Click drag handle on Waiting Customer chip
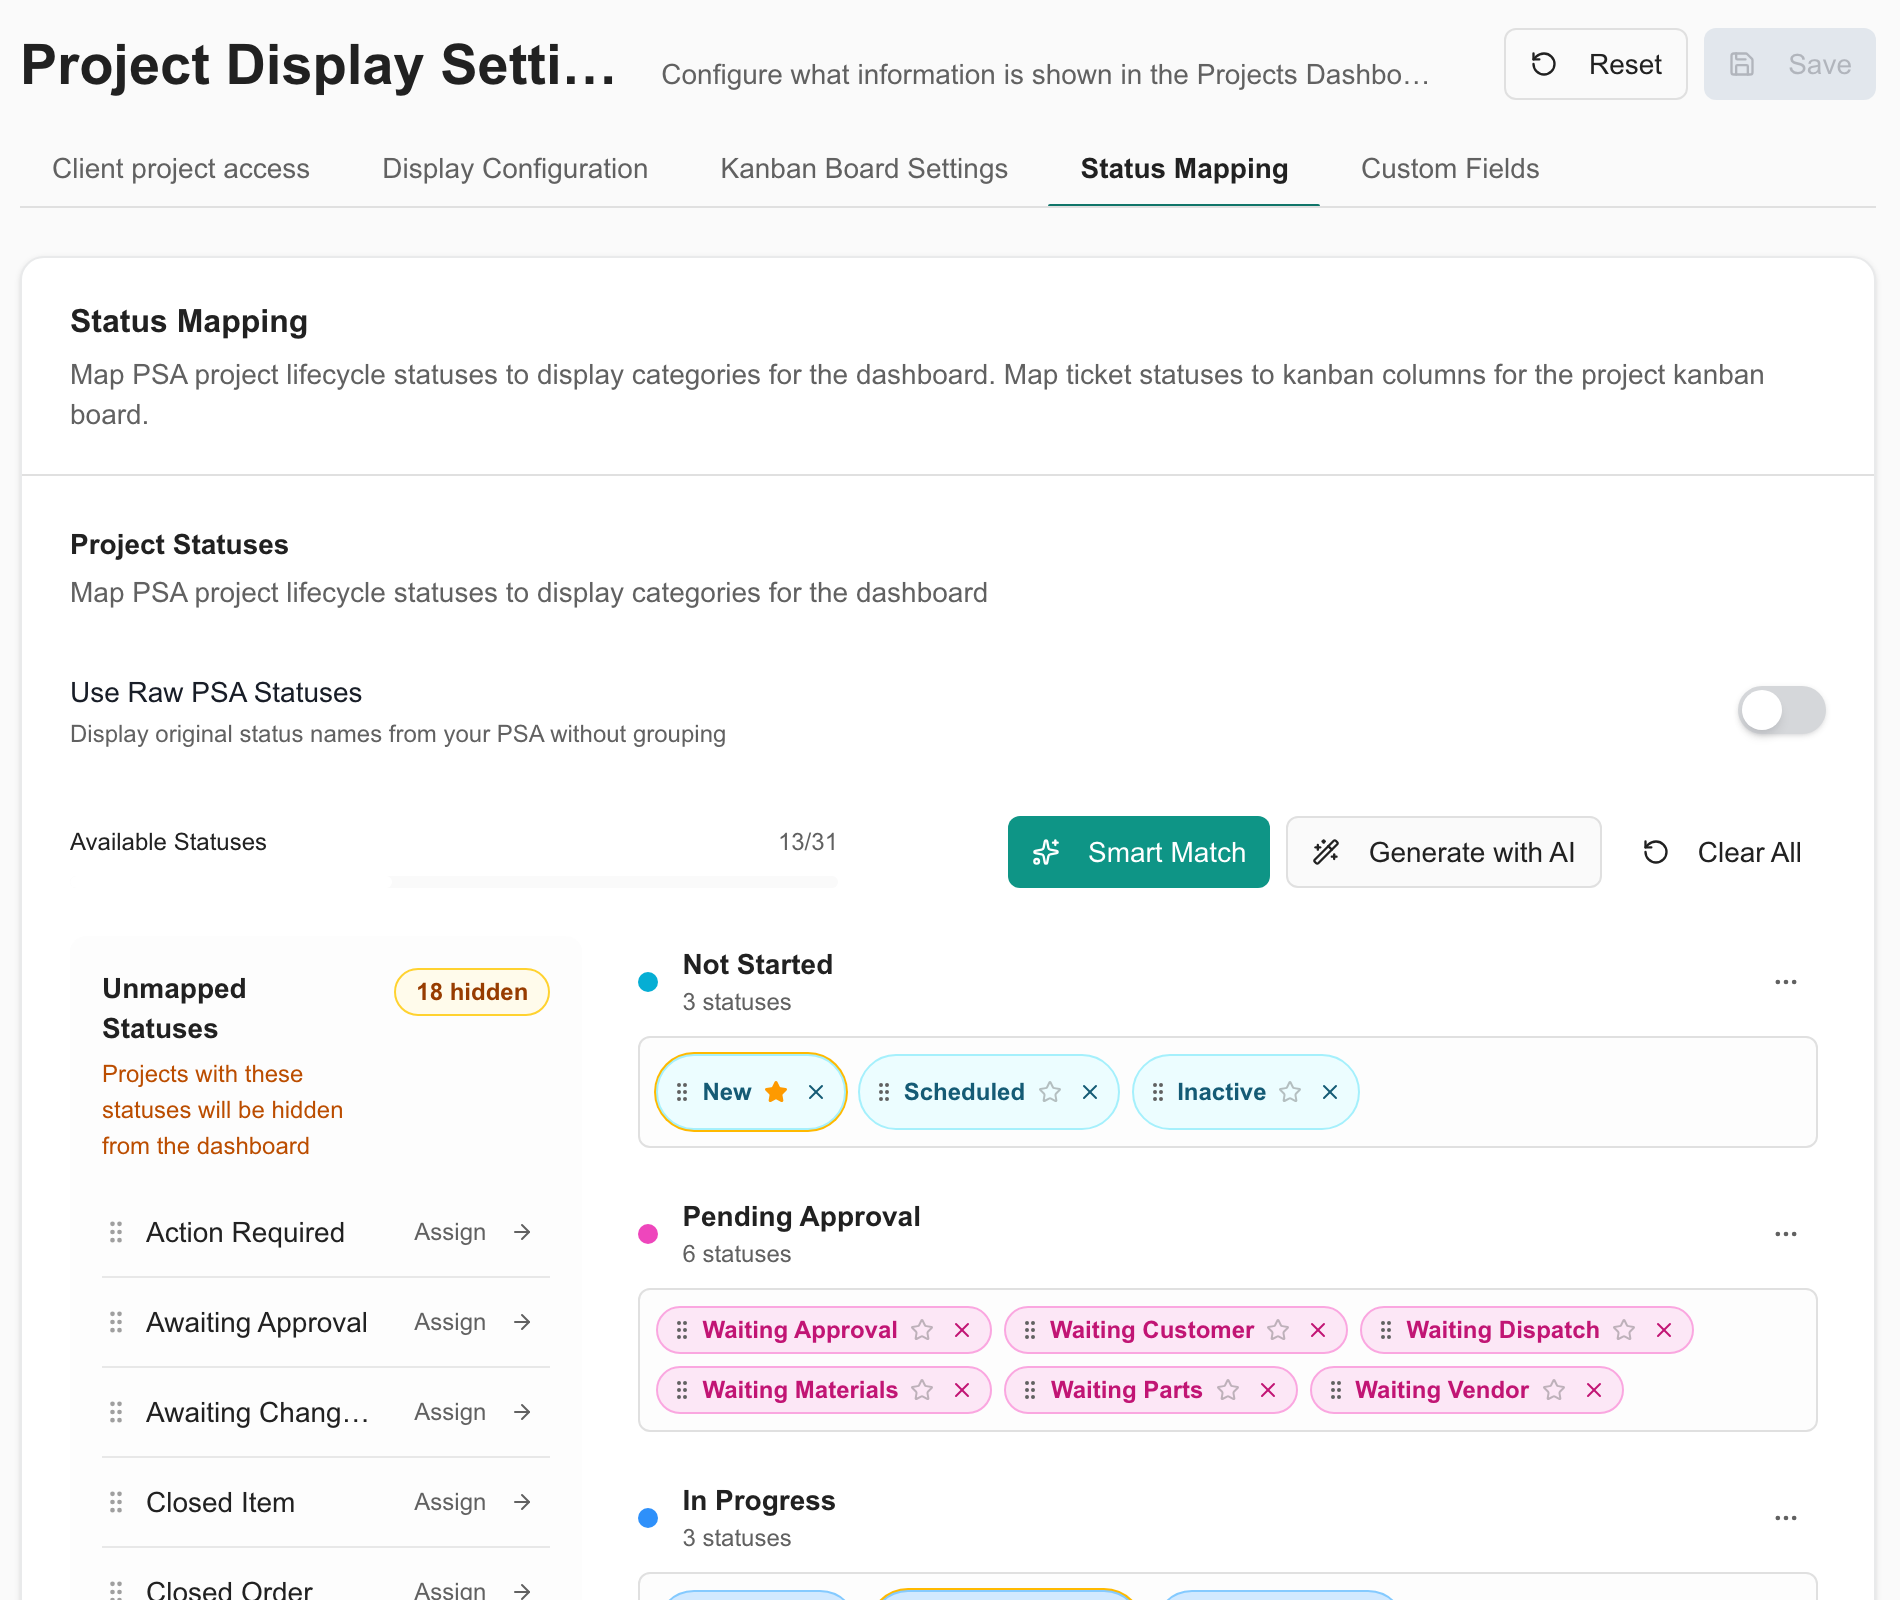 point(1030,1330)
